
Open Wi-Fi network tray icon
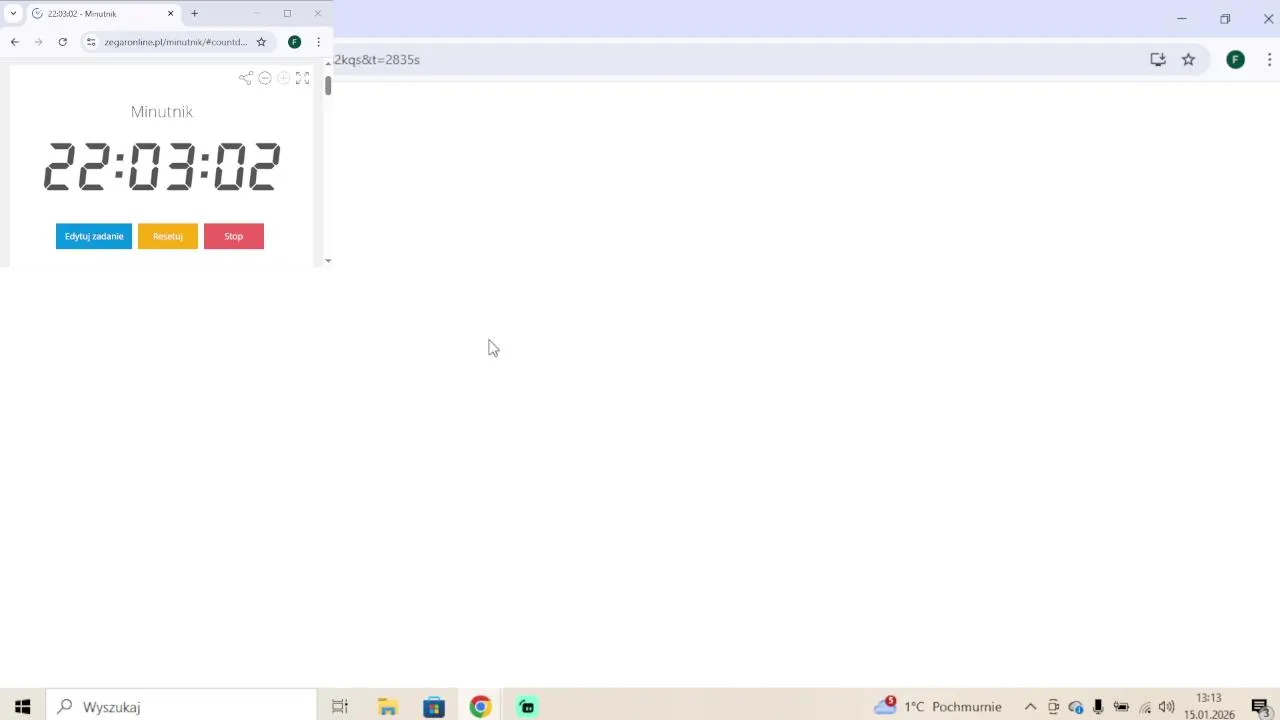(1145, 707)
